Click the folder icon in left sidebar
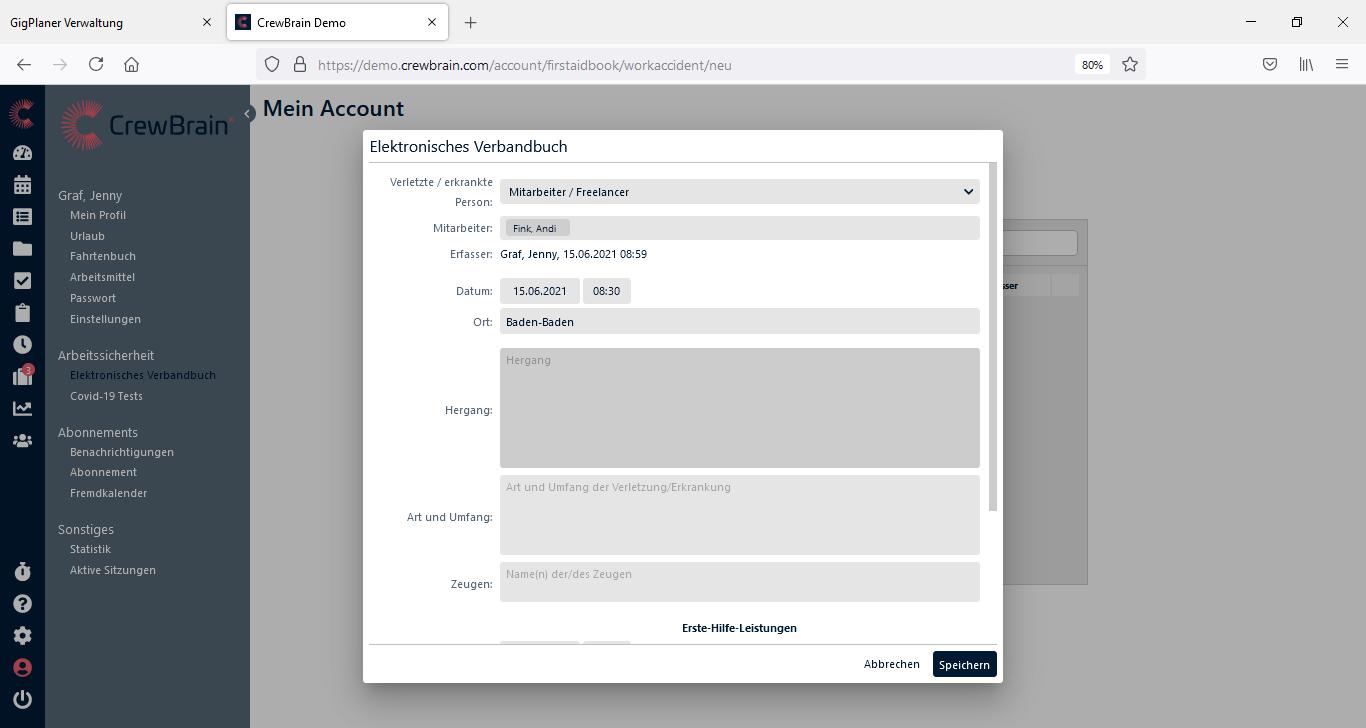The height and width of the screenshot is (728, 1366). [x=22, y=249]
